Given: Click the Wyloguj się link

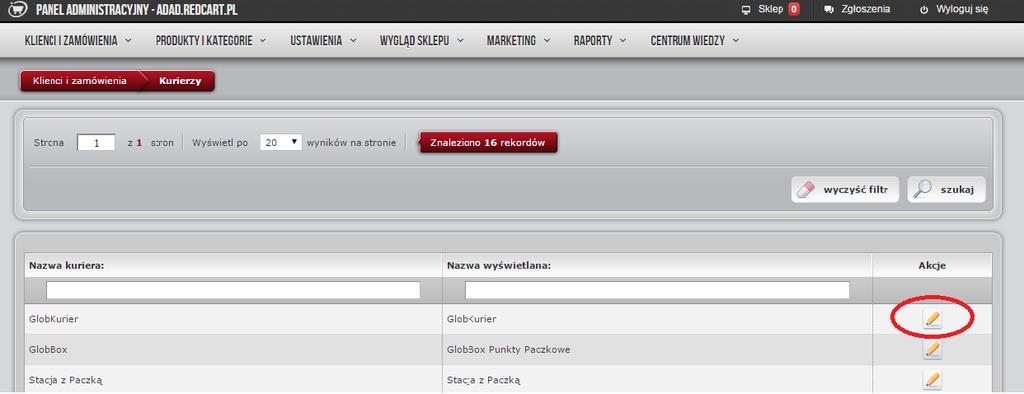Looking at the screenshot, I should coord(963,10).
